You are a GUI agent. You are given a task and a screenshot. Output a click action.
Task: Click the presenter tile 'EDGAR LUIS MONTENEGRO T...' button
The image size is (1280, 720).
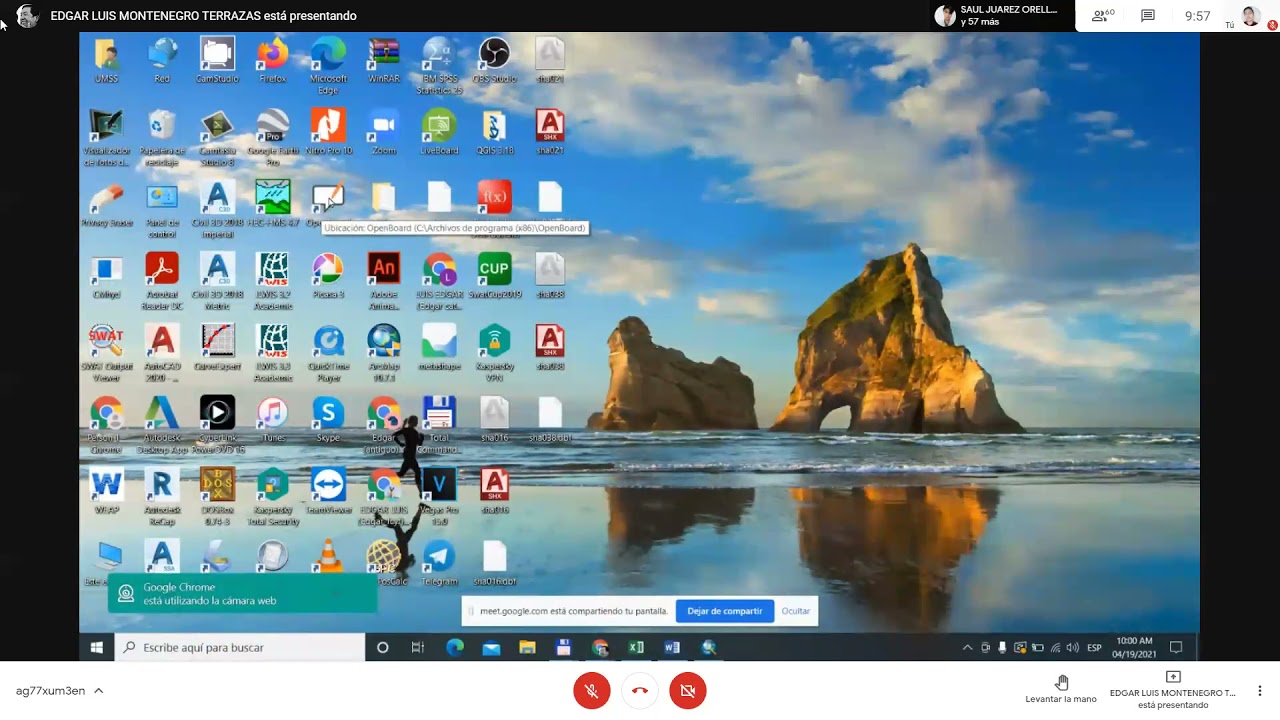pyautogui.click(x=1173, y=690)
